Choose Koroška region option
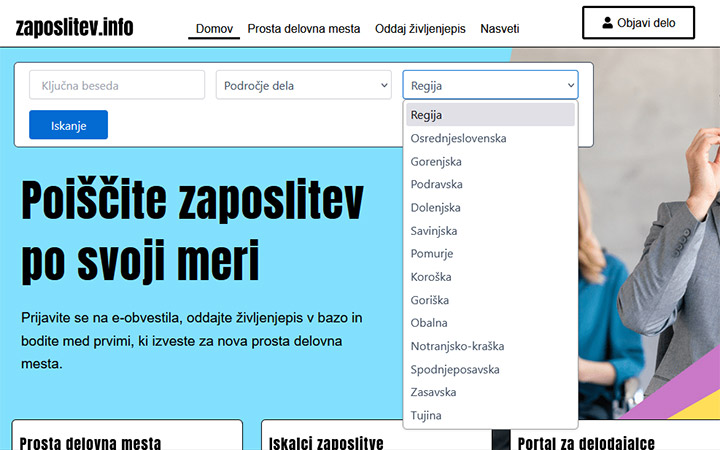 point(431,276)
